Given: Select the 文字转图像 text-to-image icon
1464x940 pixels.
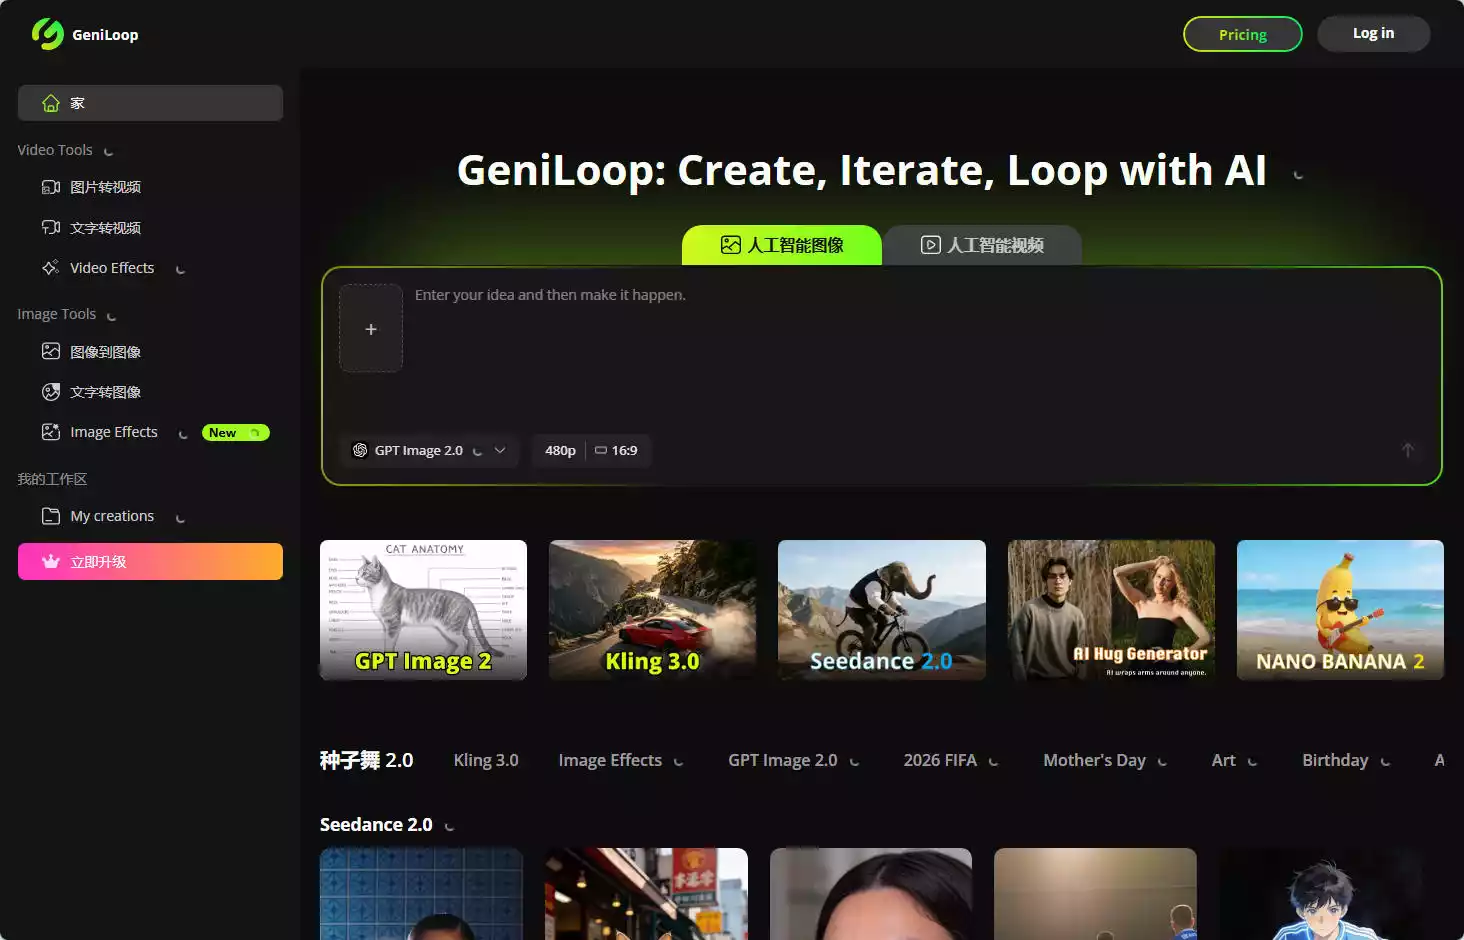Looking at the screenshot, I should pyautogui.click(x=51, y=391).
